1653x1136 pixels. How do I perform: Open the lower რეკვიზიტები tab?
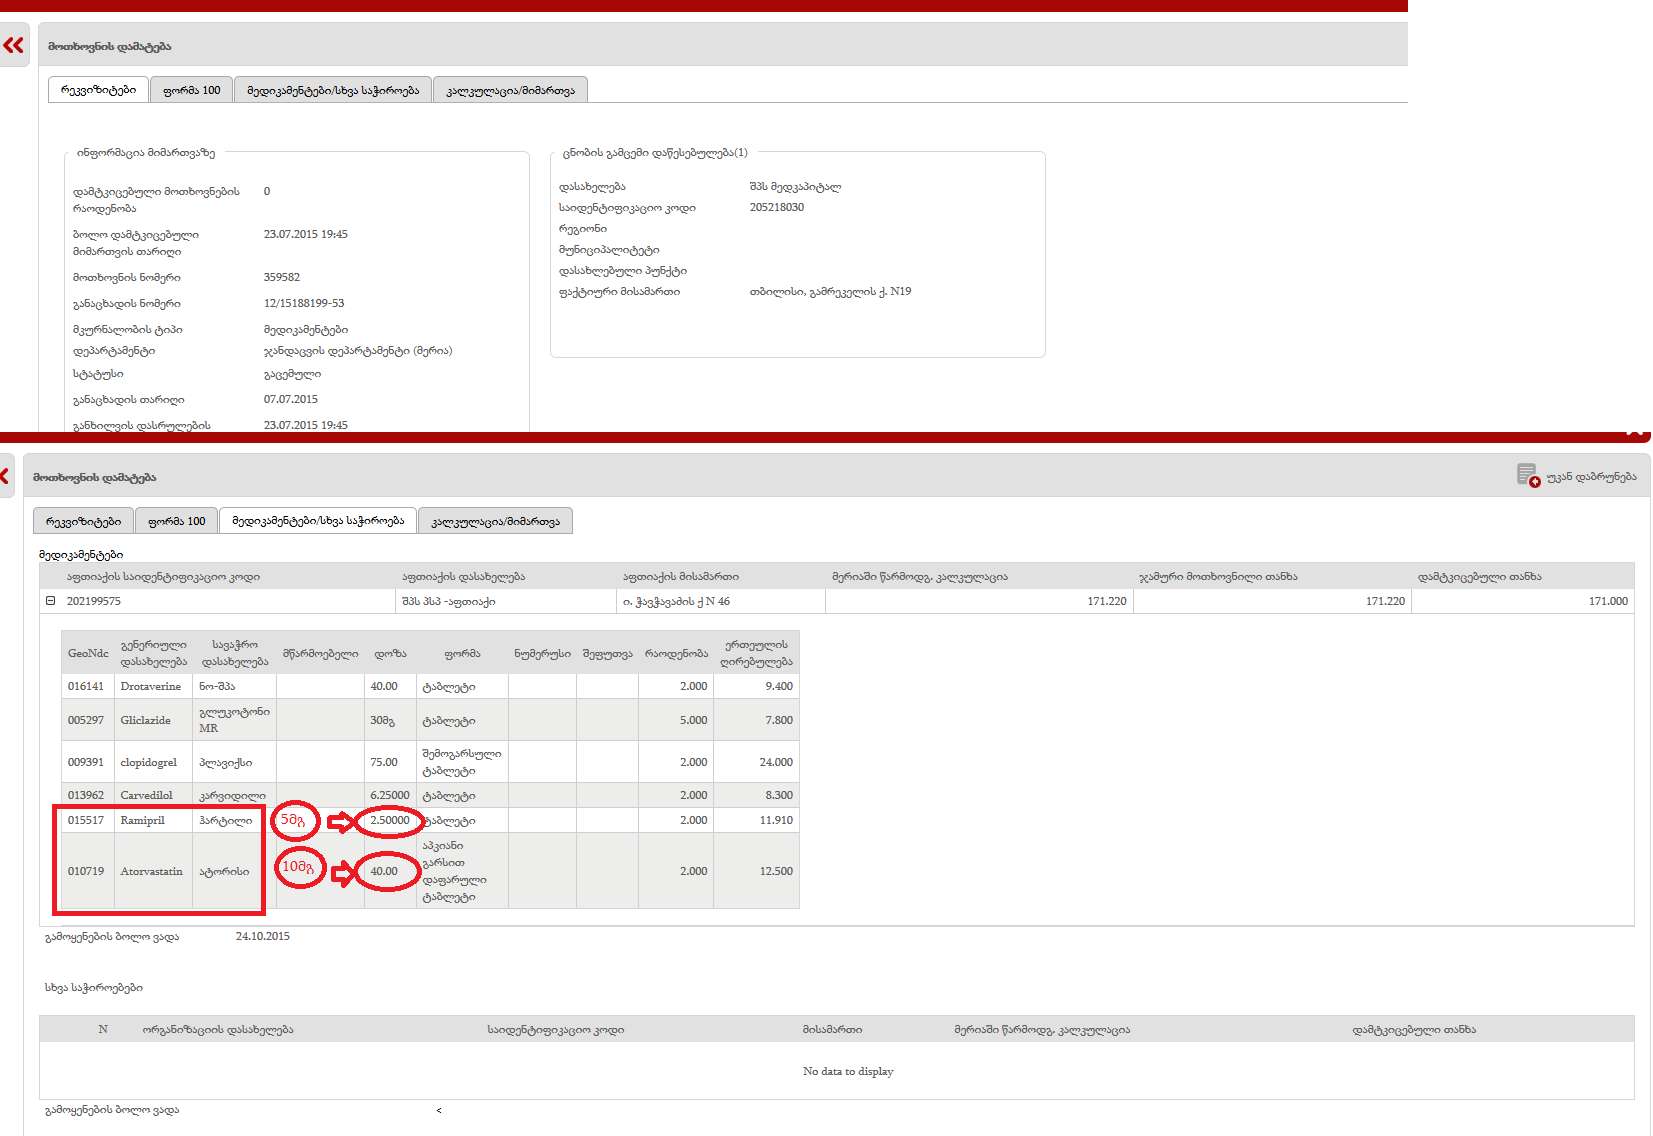click(x=83, y=521)
